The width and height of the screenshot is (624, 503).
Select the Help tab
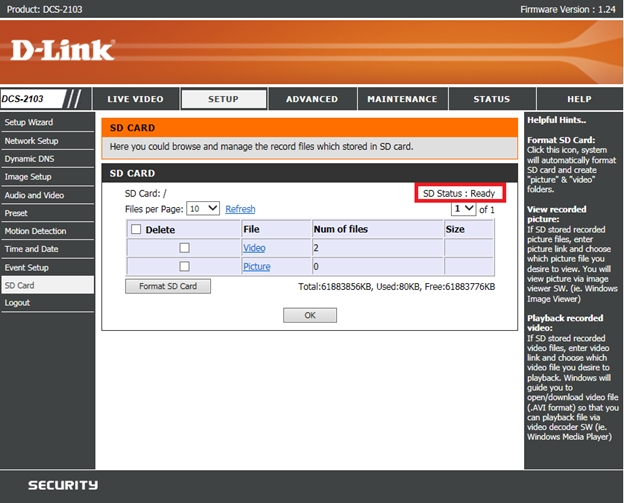[579, 99]
